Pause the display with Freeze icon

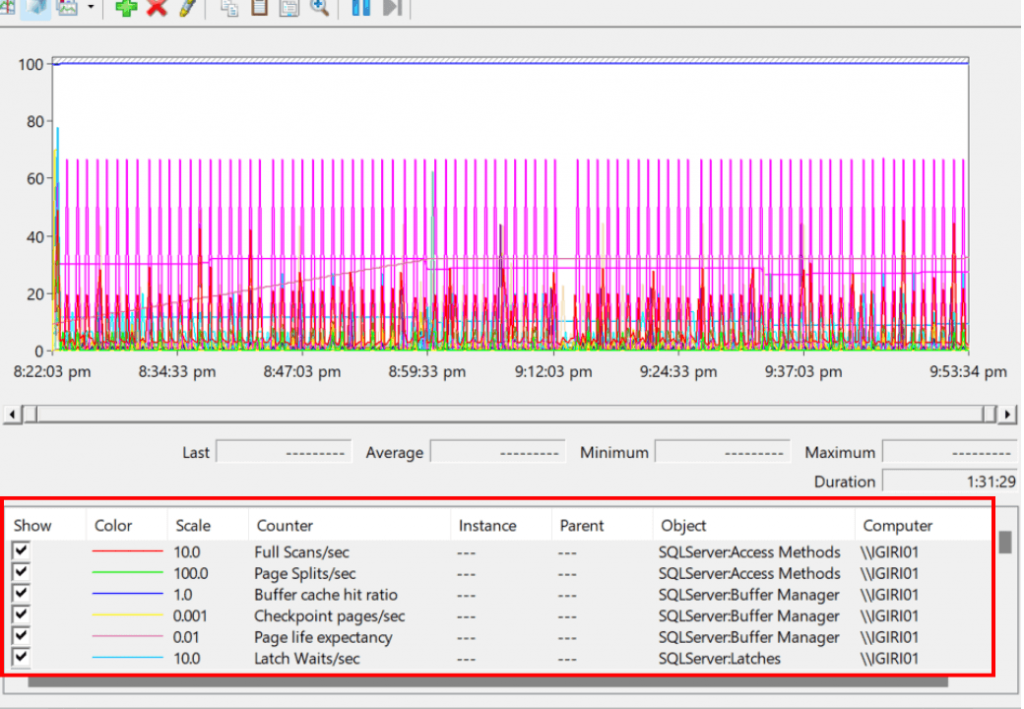pyautogui.click(x=361, y=8)
